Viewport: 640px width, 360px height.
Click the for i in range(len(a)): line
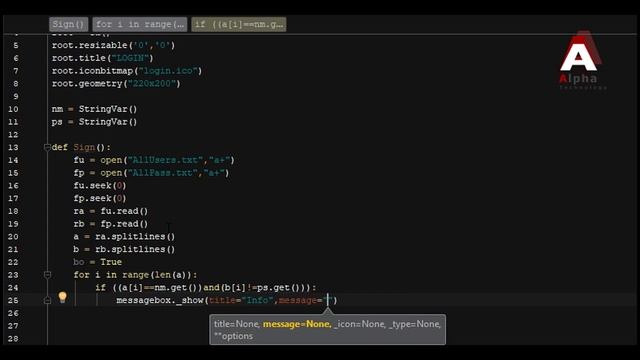coord(135,275)
